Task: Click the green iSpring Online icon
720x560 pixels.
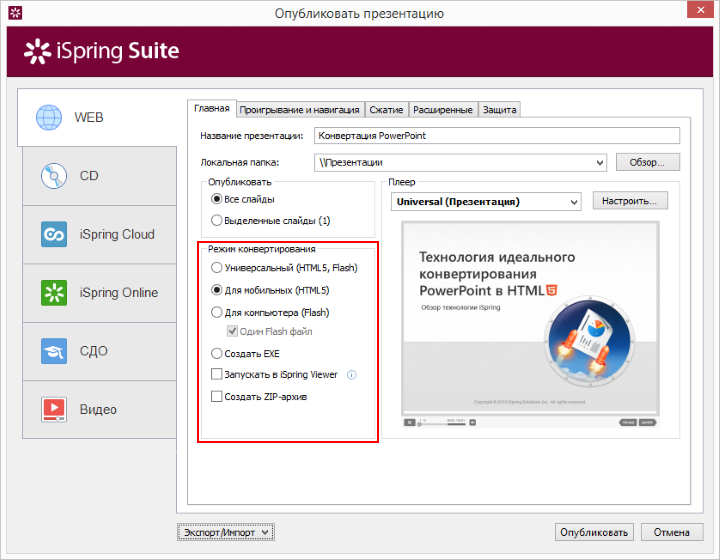Action: pos(54,292)
